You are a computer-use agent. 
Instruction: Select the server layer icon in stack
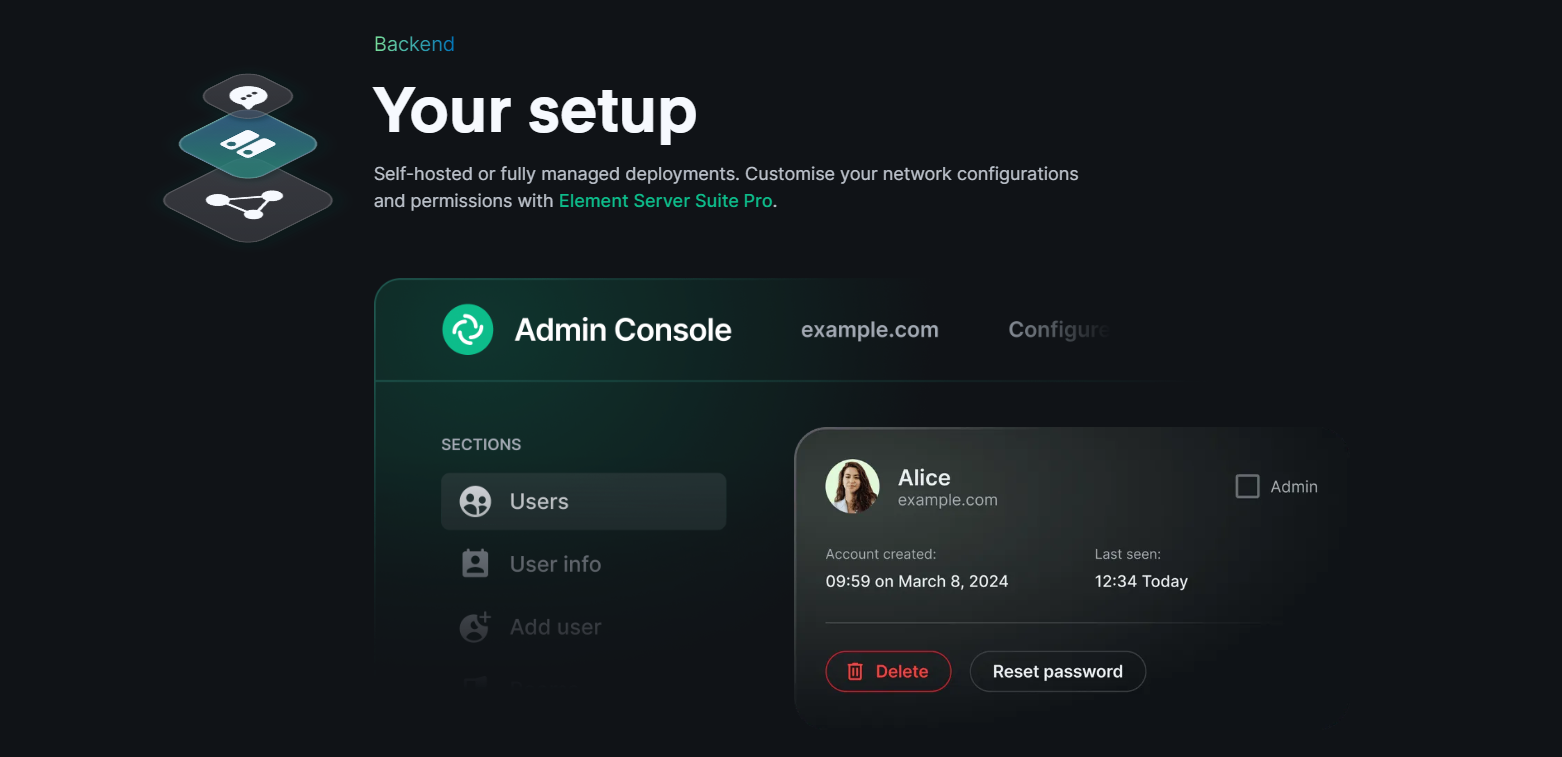[248, 144]
